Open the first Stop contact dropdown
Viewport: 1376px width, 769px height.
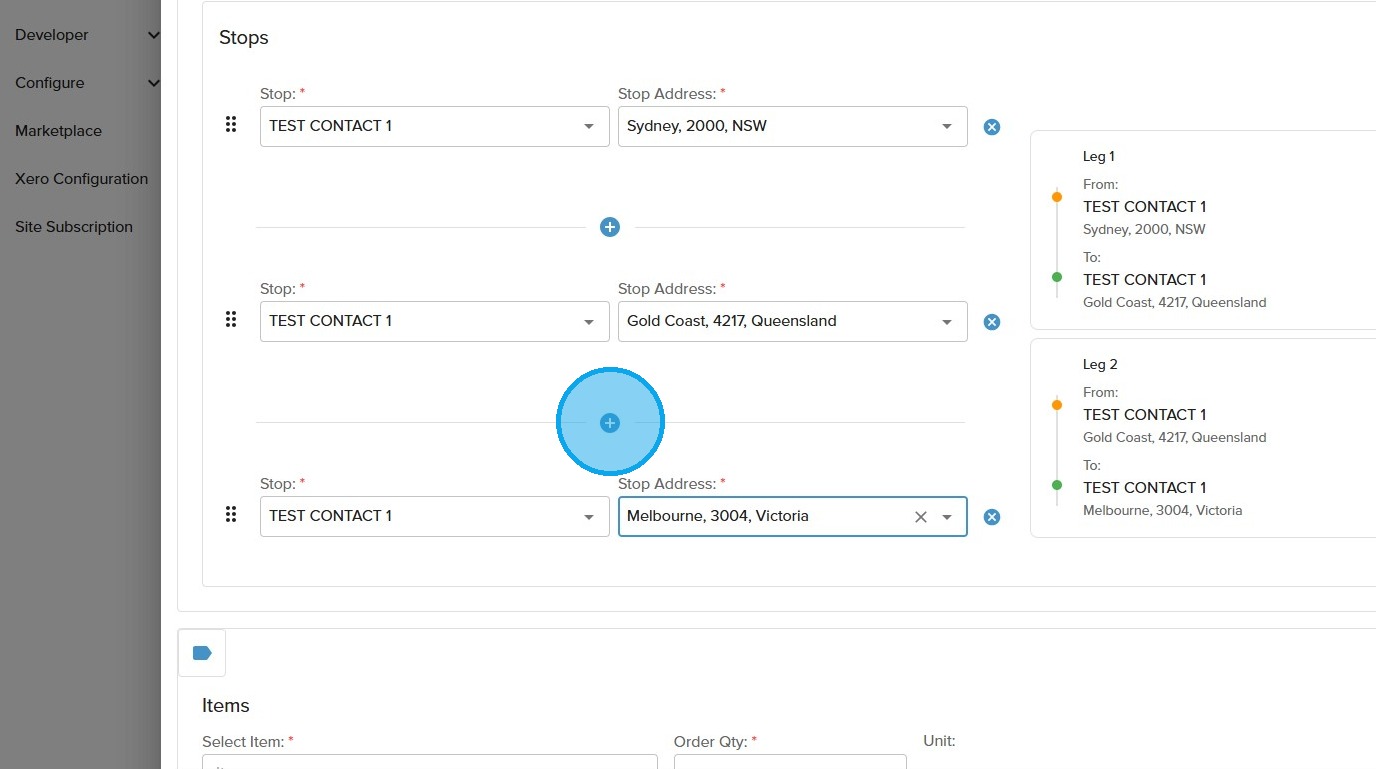(x=589, y=127)
